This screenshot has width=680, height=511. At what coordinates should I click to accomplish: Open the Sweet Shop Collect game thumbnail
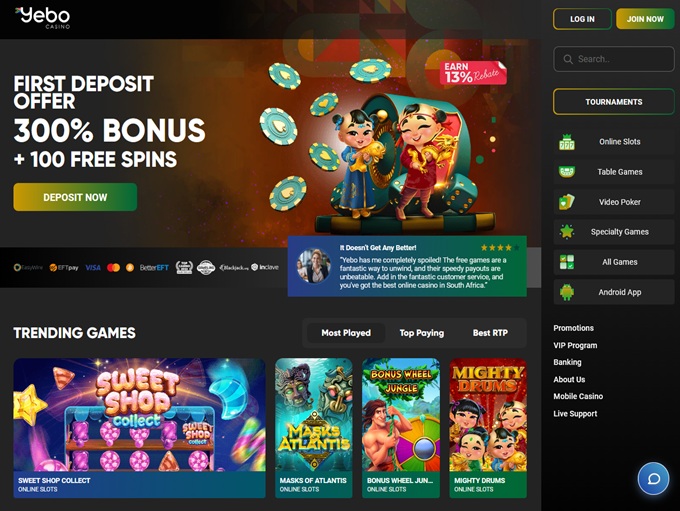tap(139, 428)
